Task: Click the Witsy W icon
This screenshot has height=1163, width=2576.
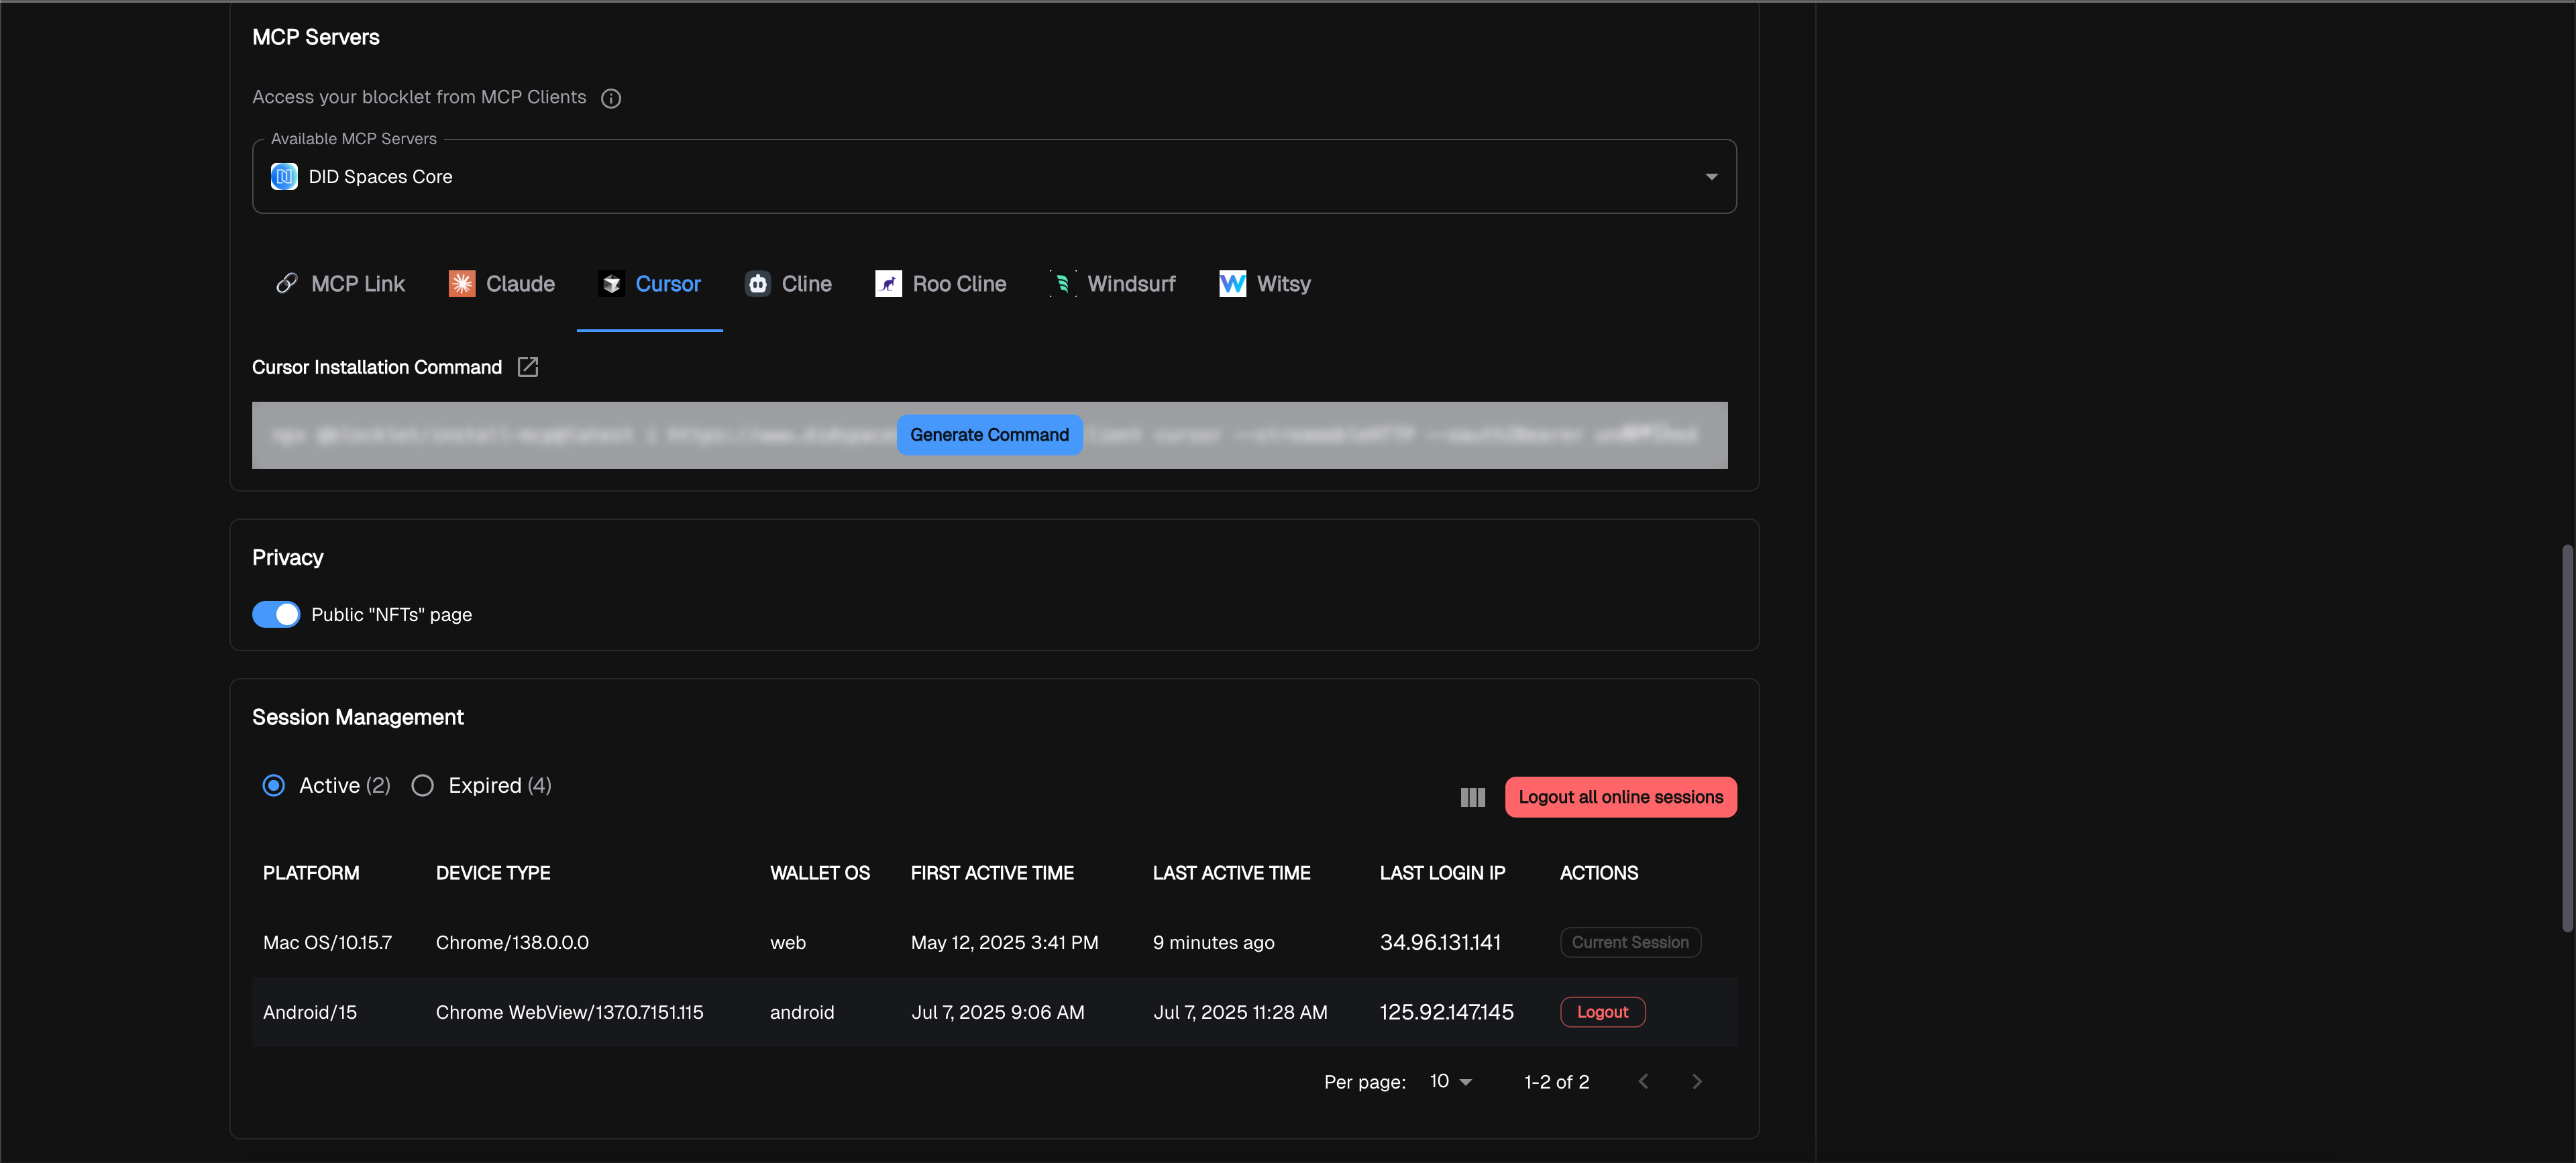Action: (1232, 284)
